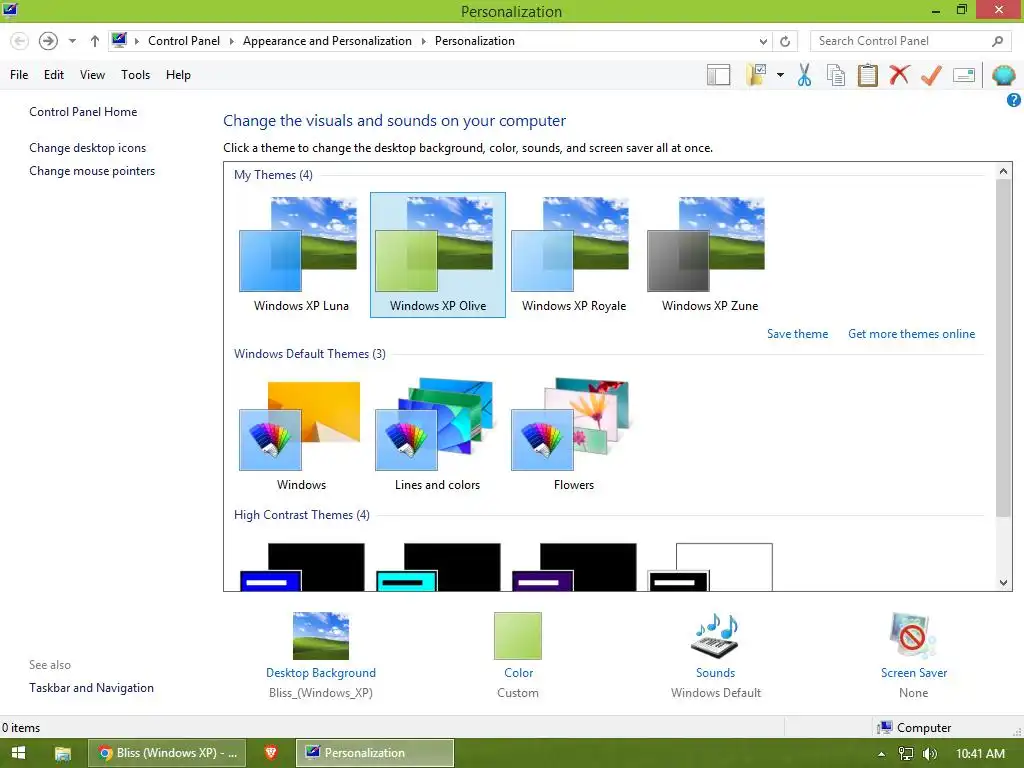Select the Windows XP Zune theme
The width and height of the screenshot is (1024, 768).
(710, 255)
